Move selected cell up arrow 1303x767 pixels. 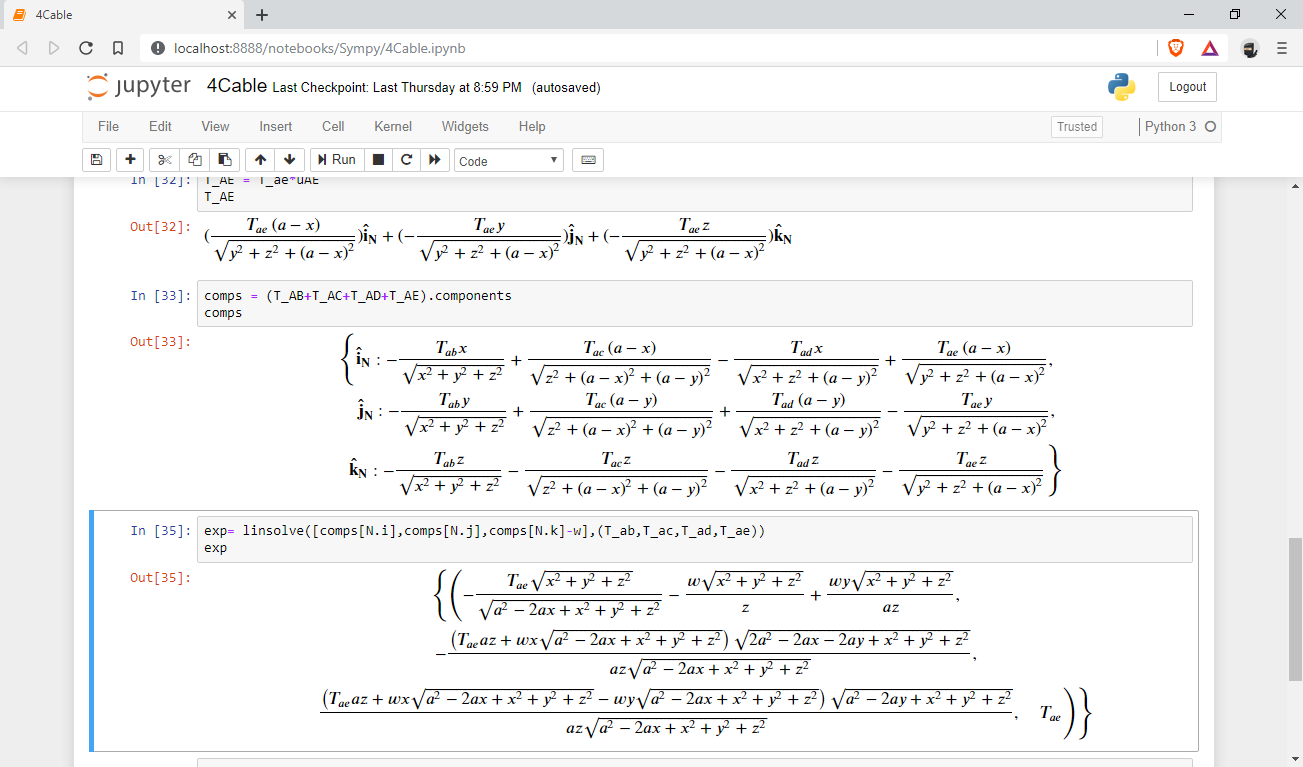(260, 160)
